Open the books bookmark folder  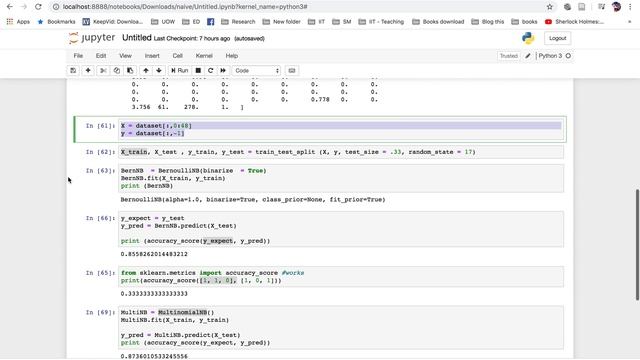click(x=524, y=22)
